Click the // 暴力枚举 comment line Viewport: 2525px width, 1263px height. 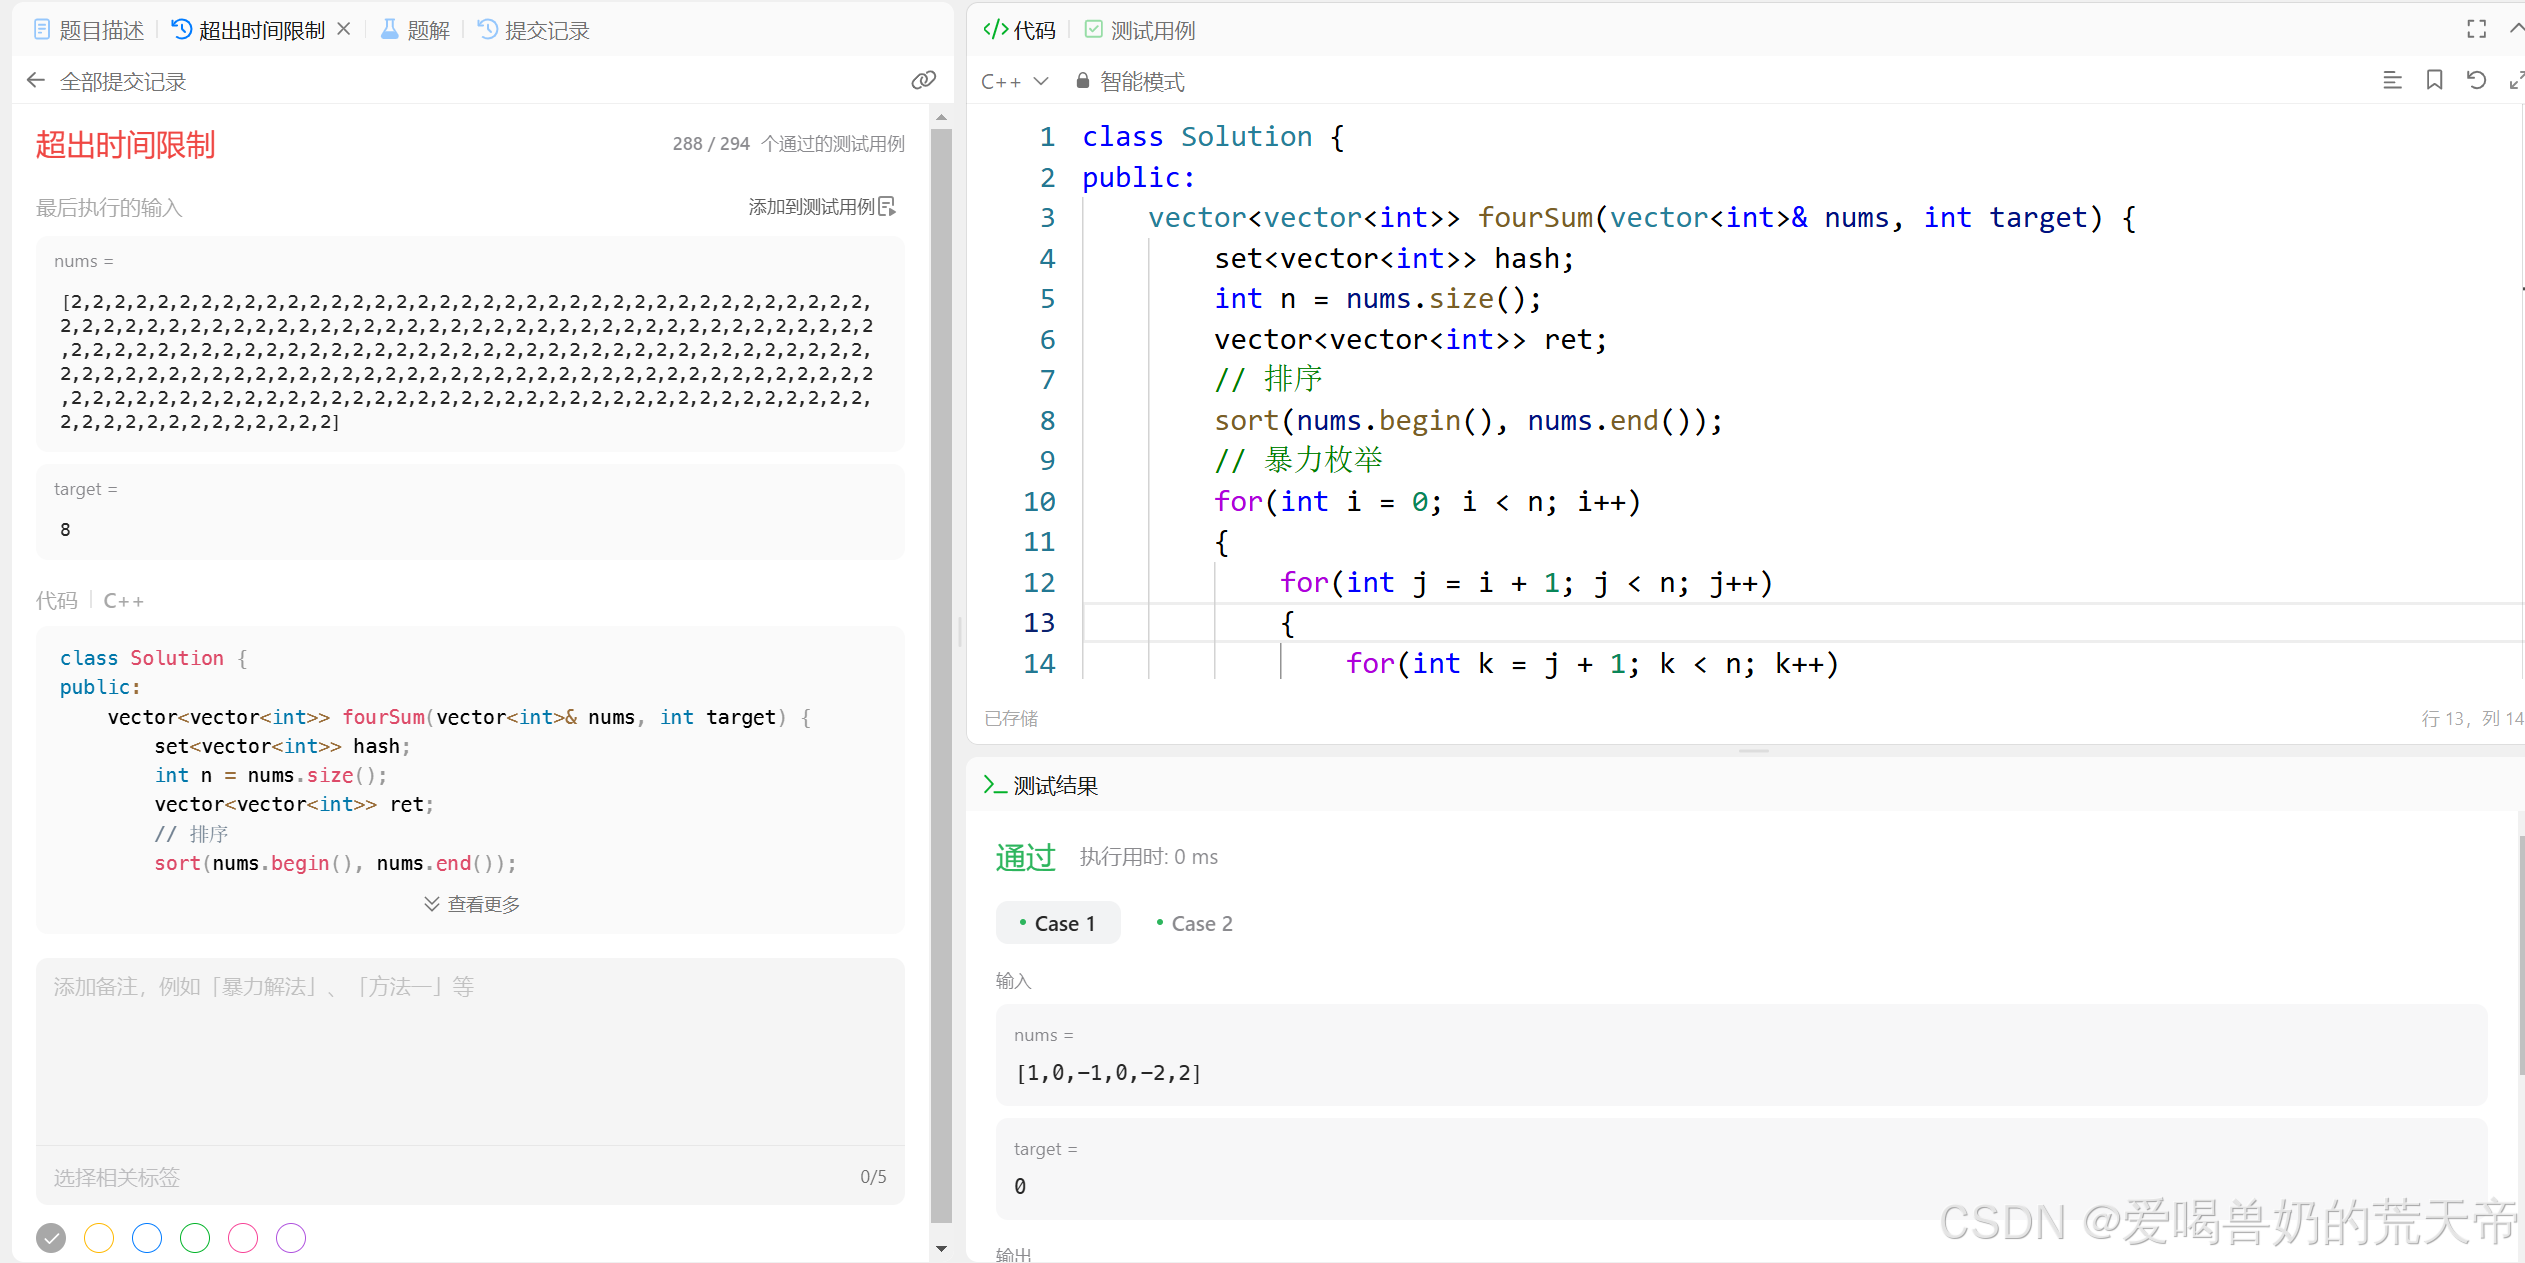click(x=1298, y=461)
